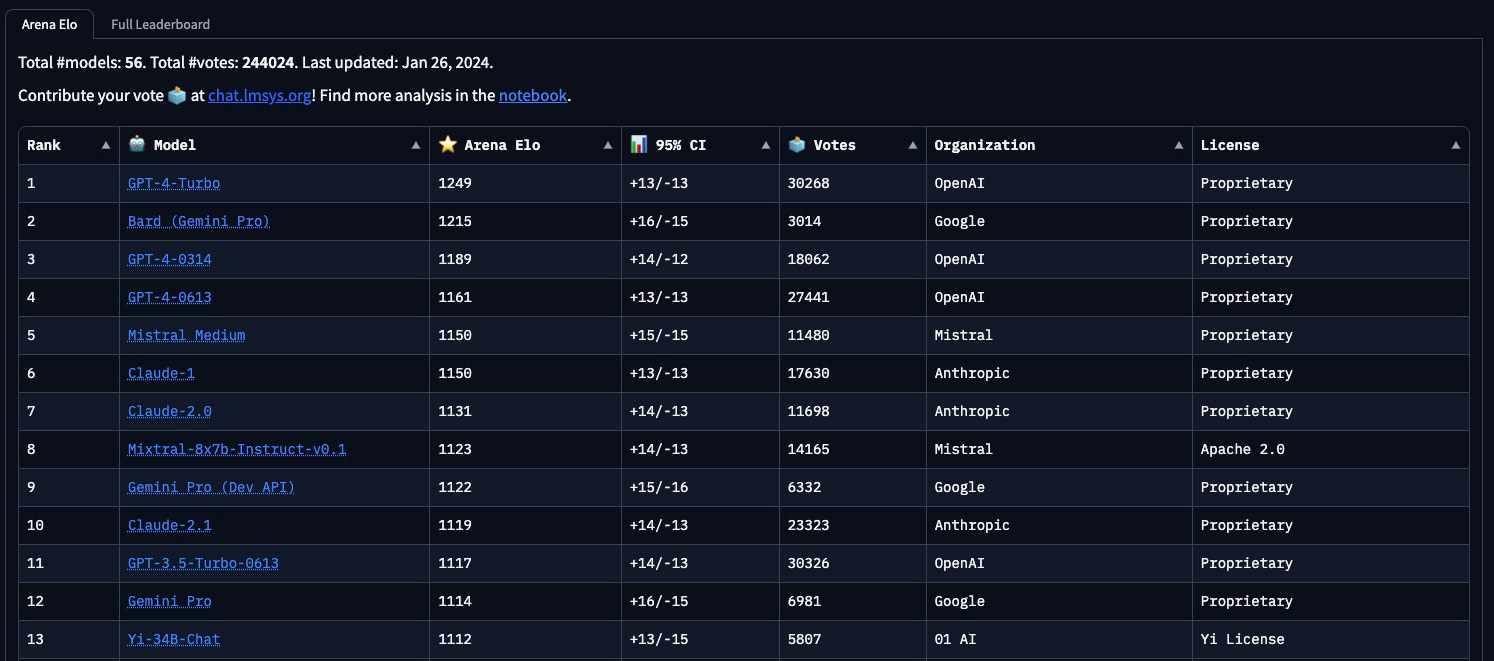Open the GPT-3.5-Turbo-0613 model link

(204, 563)
